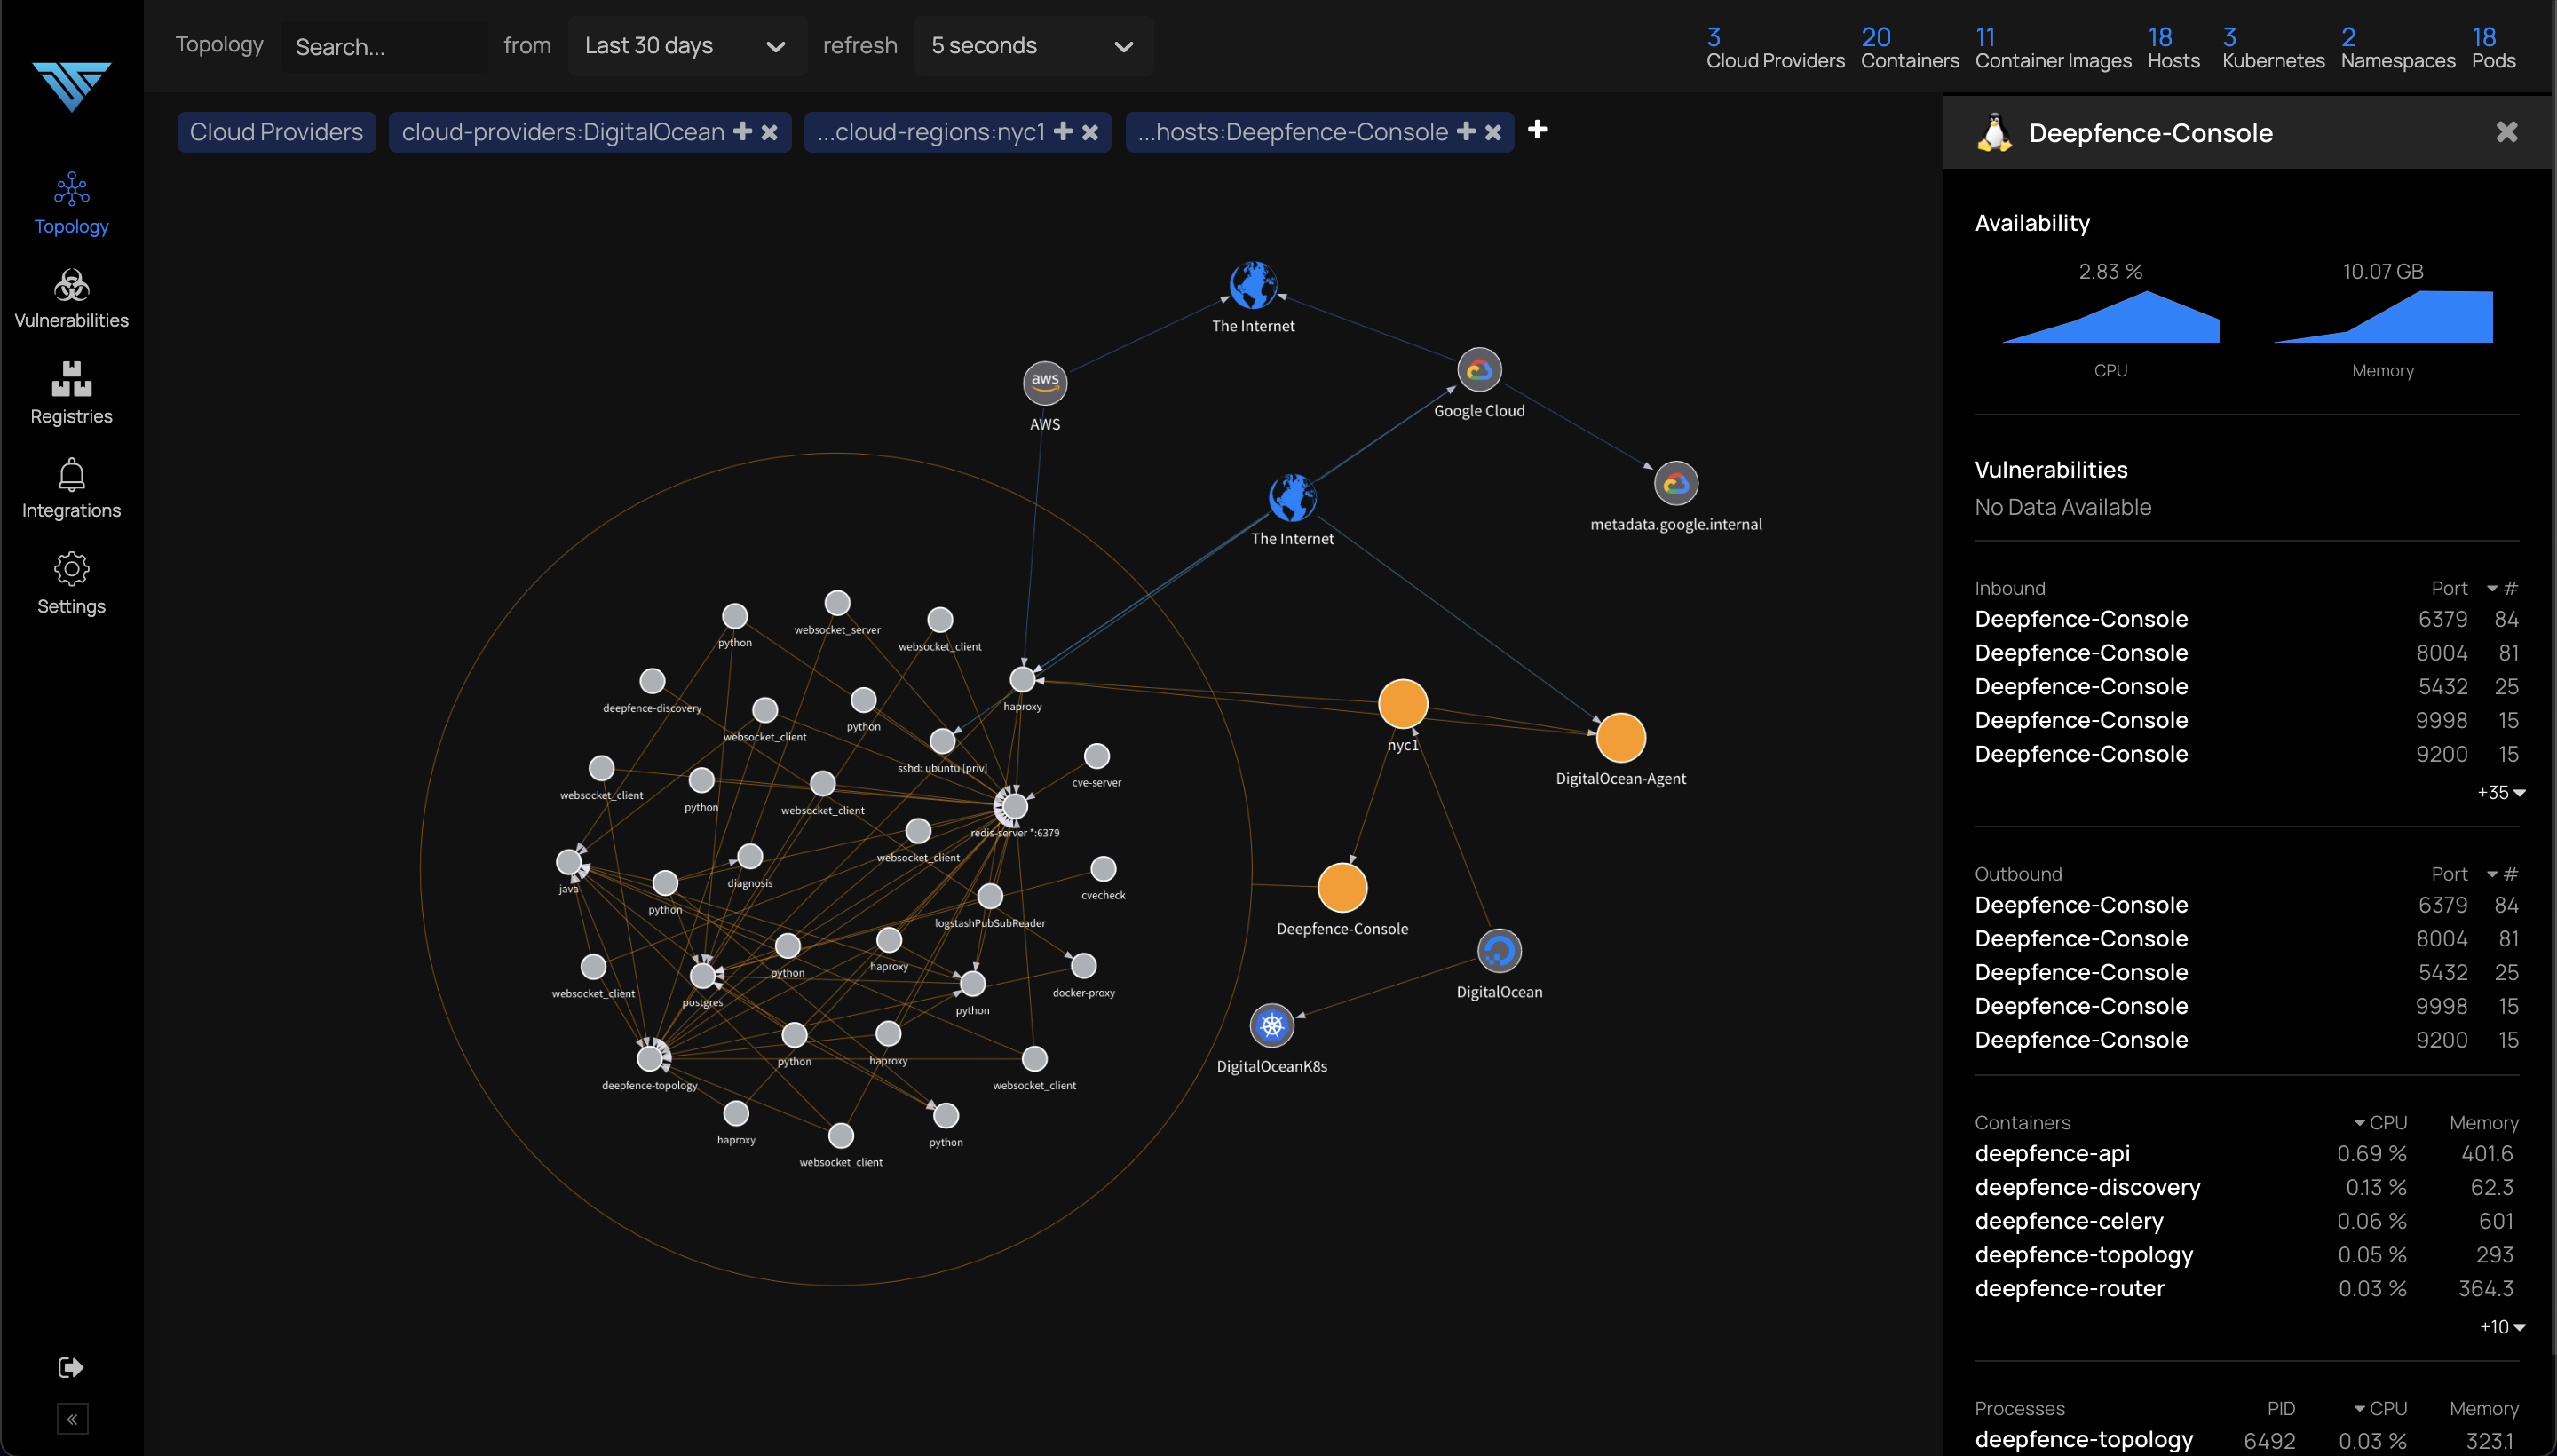The image size is (2557, 1456).
Task: Click the Deepfence logo
Action: pyautogui.click(x=71, y=86)
